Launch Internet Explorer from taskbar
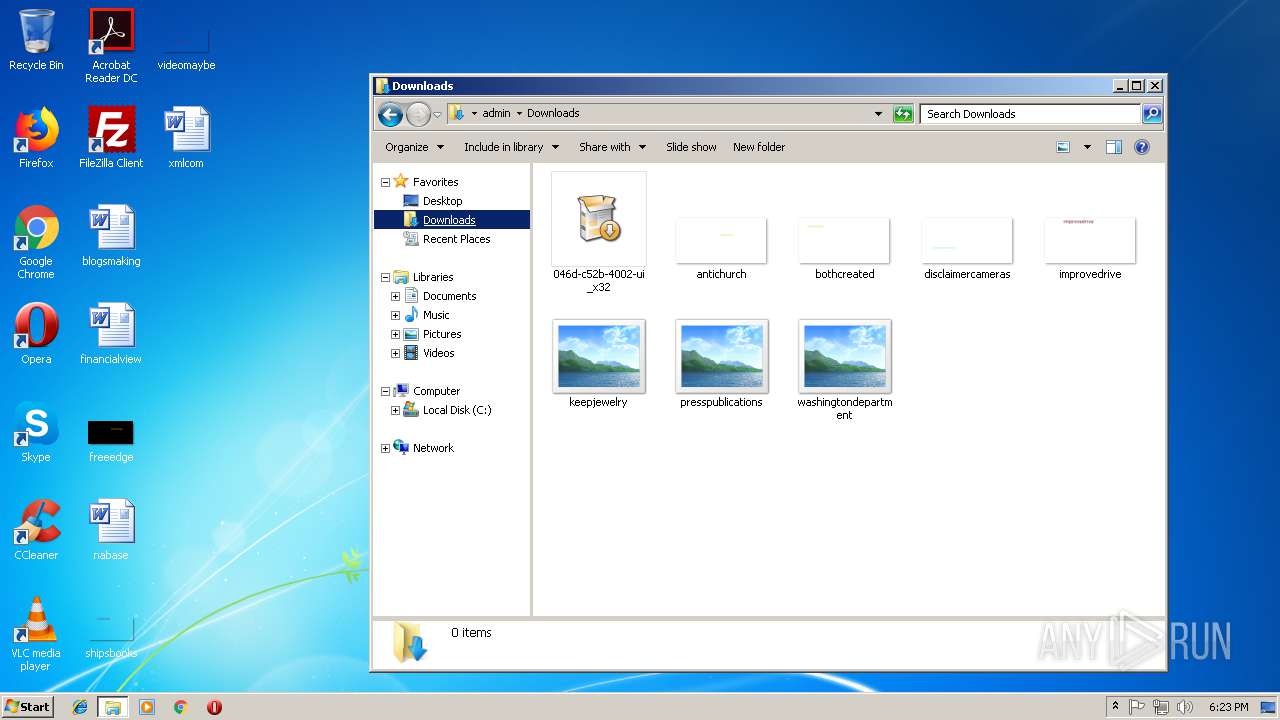1280x720 pixels. click(x=80, y=707)
